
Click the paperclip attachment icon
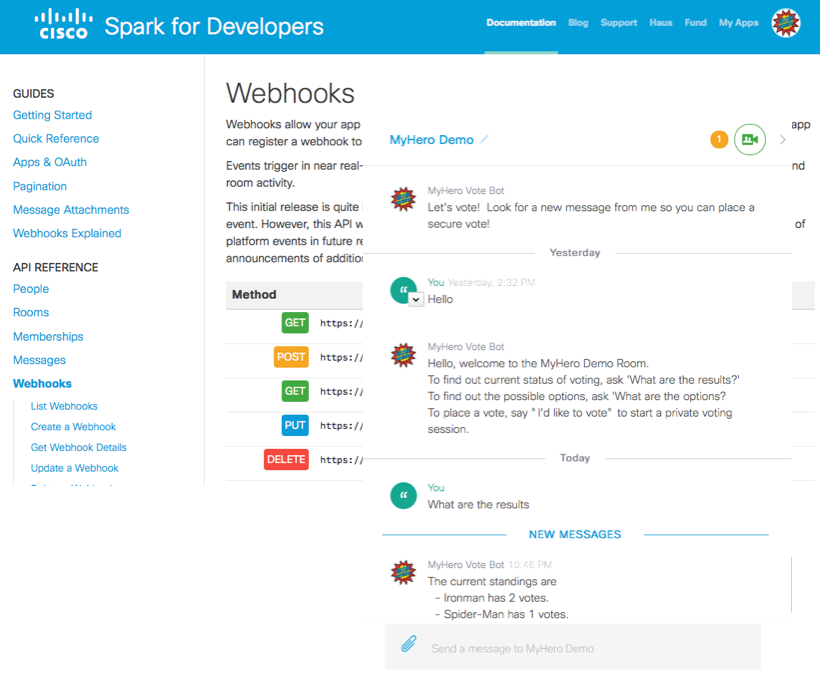pyautogui.click(x=409, y=644)
